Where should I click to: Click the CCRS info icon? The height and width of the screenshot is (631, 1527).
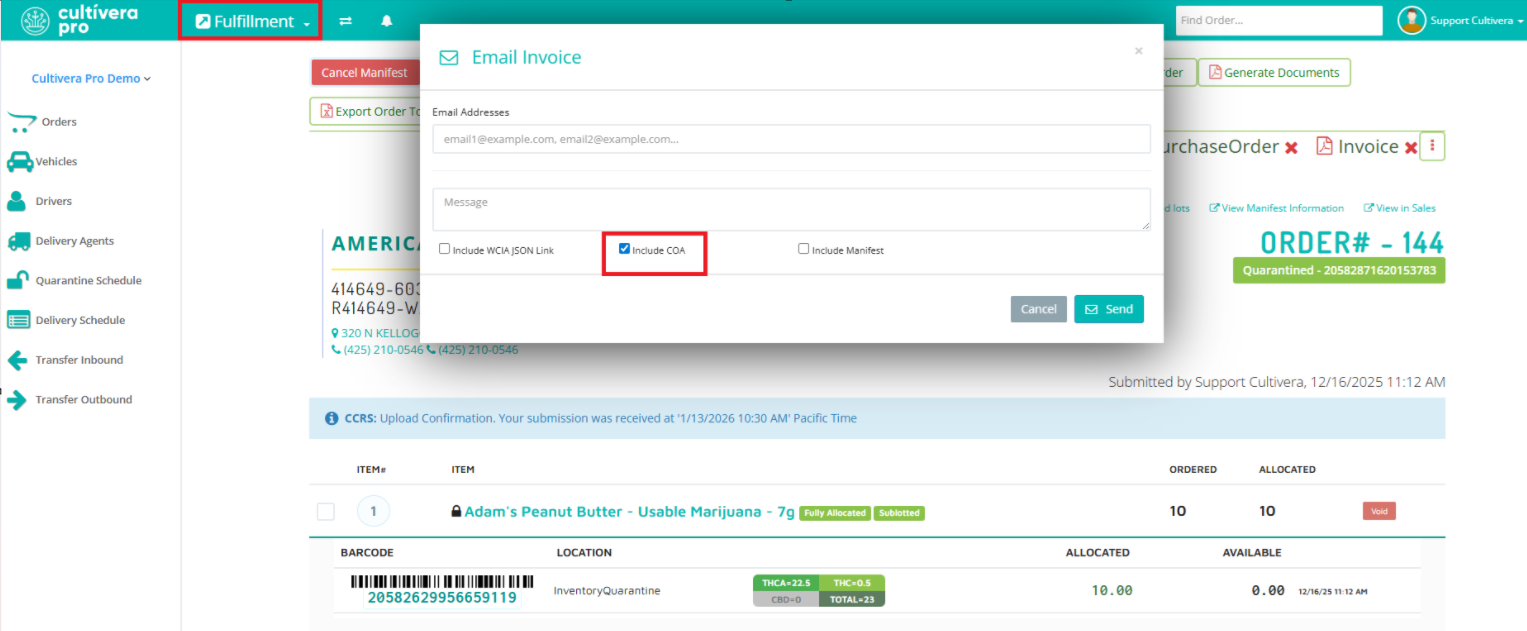(332, 418)
